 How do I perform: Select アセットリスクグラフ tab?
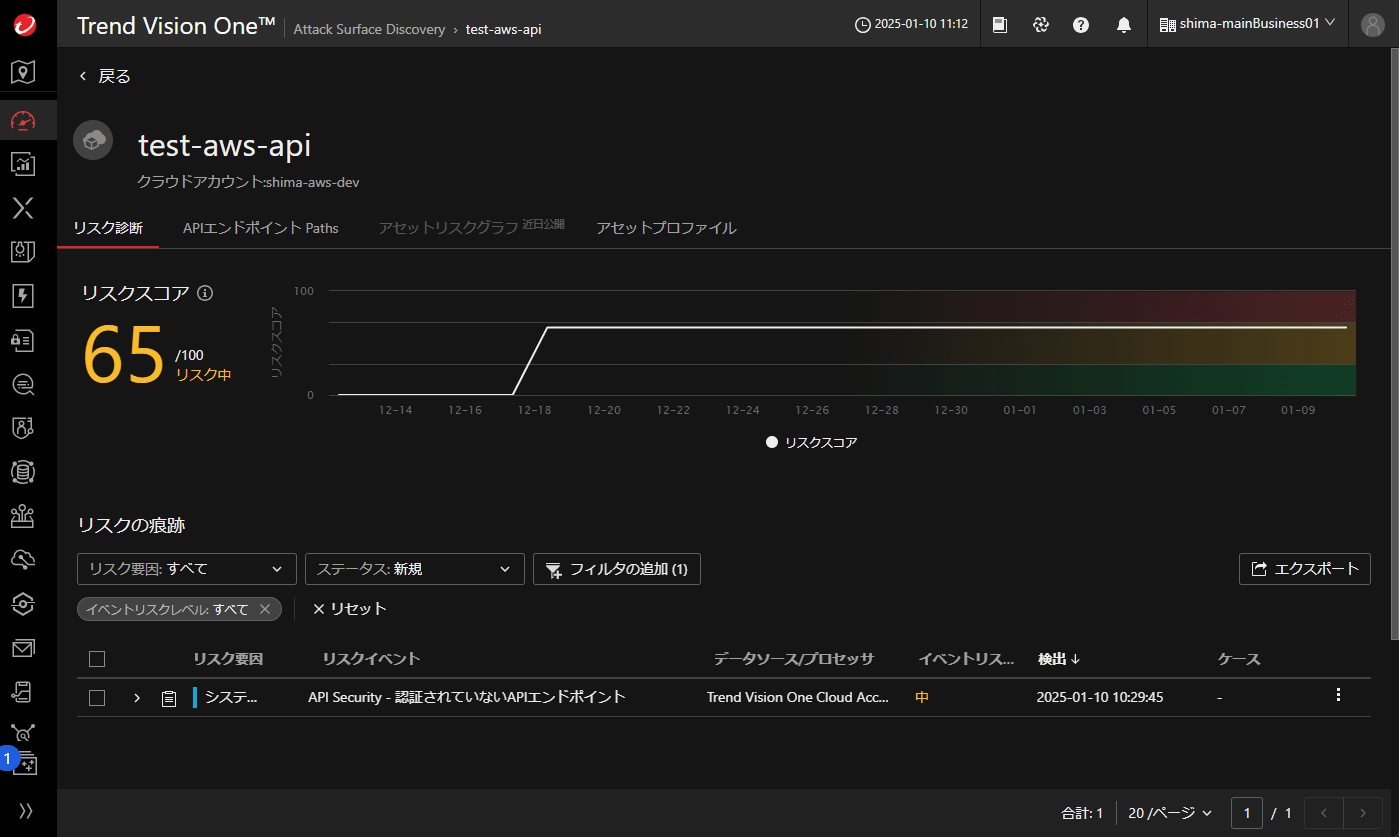coord(448,228)
